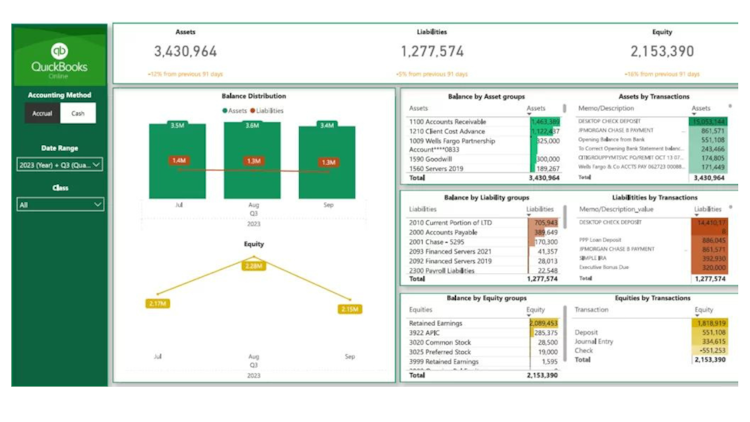Click the Balance by Asset groups title

click(486, 97)
